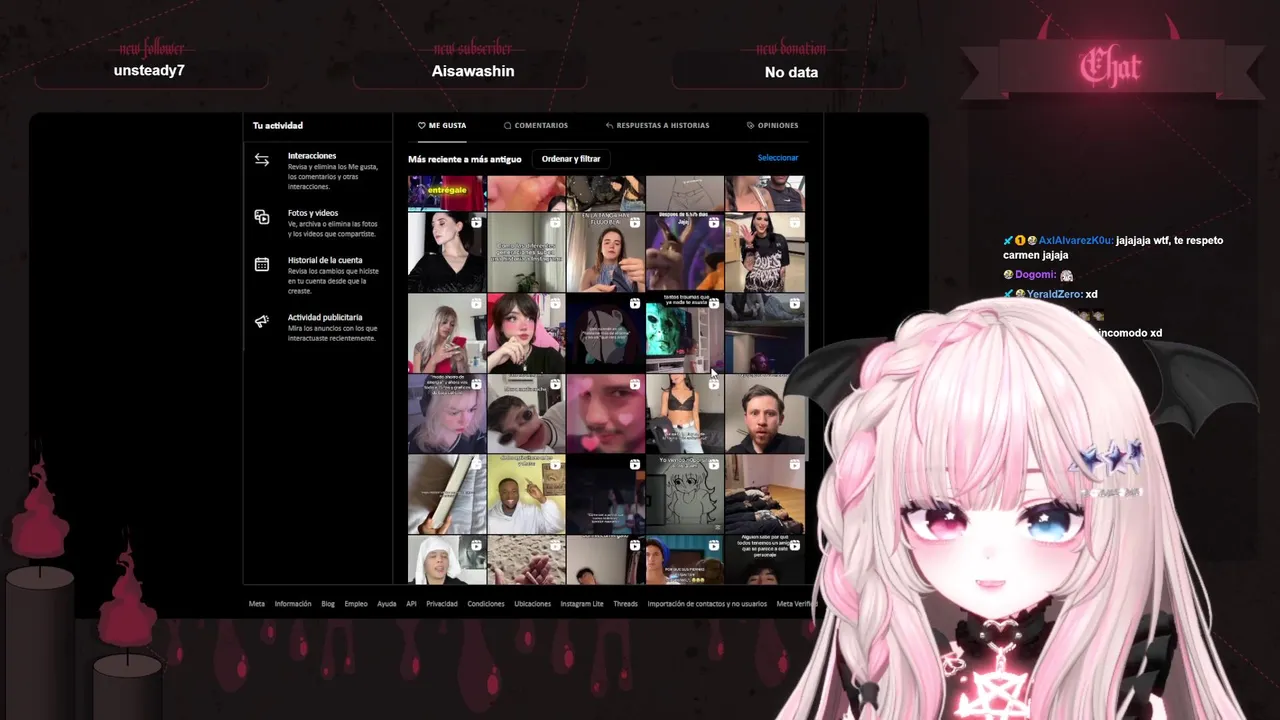Open the Shrek donkey thumbnail

[684, 252]
